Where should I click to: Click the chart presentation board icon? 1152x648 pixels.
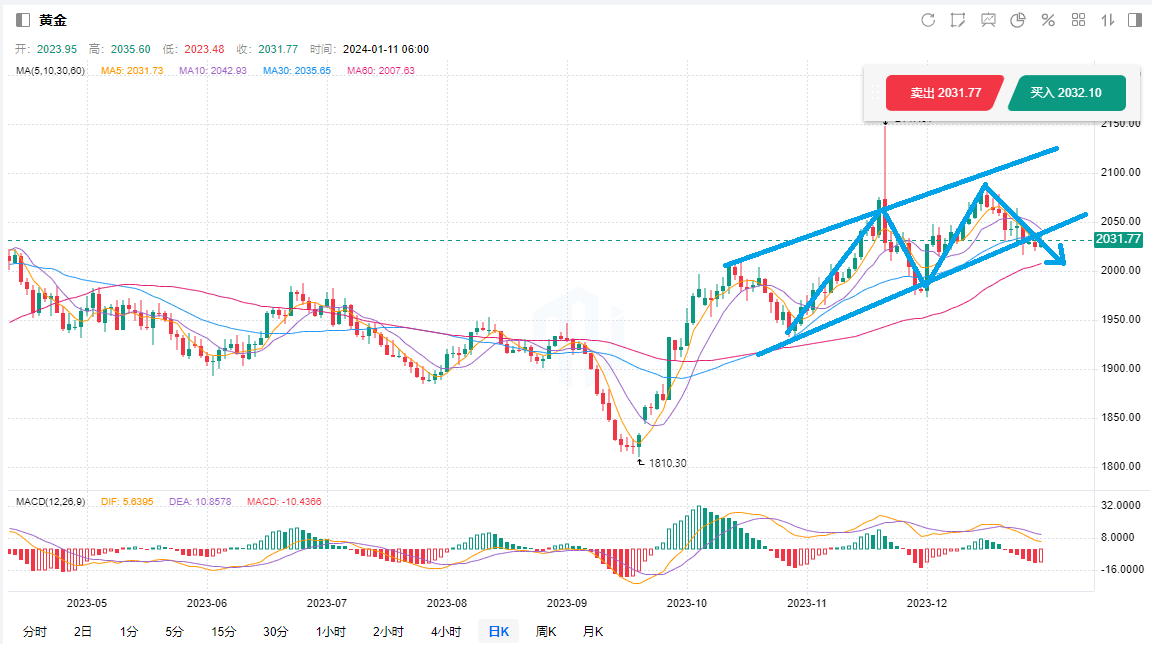click(988, 20)
